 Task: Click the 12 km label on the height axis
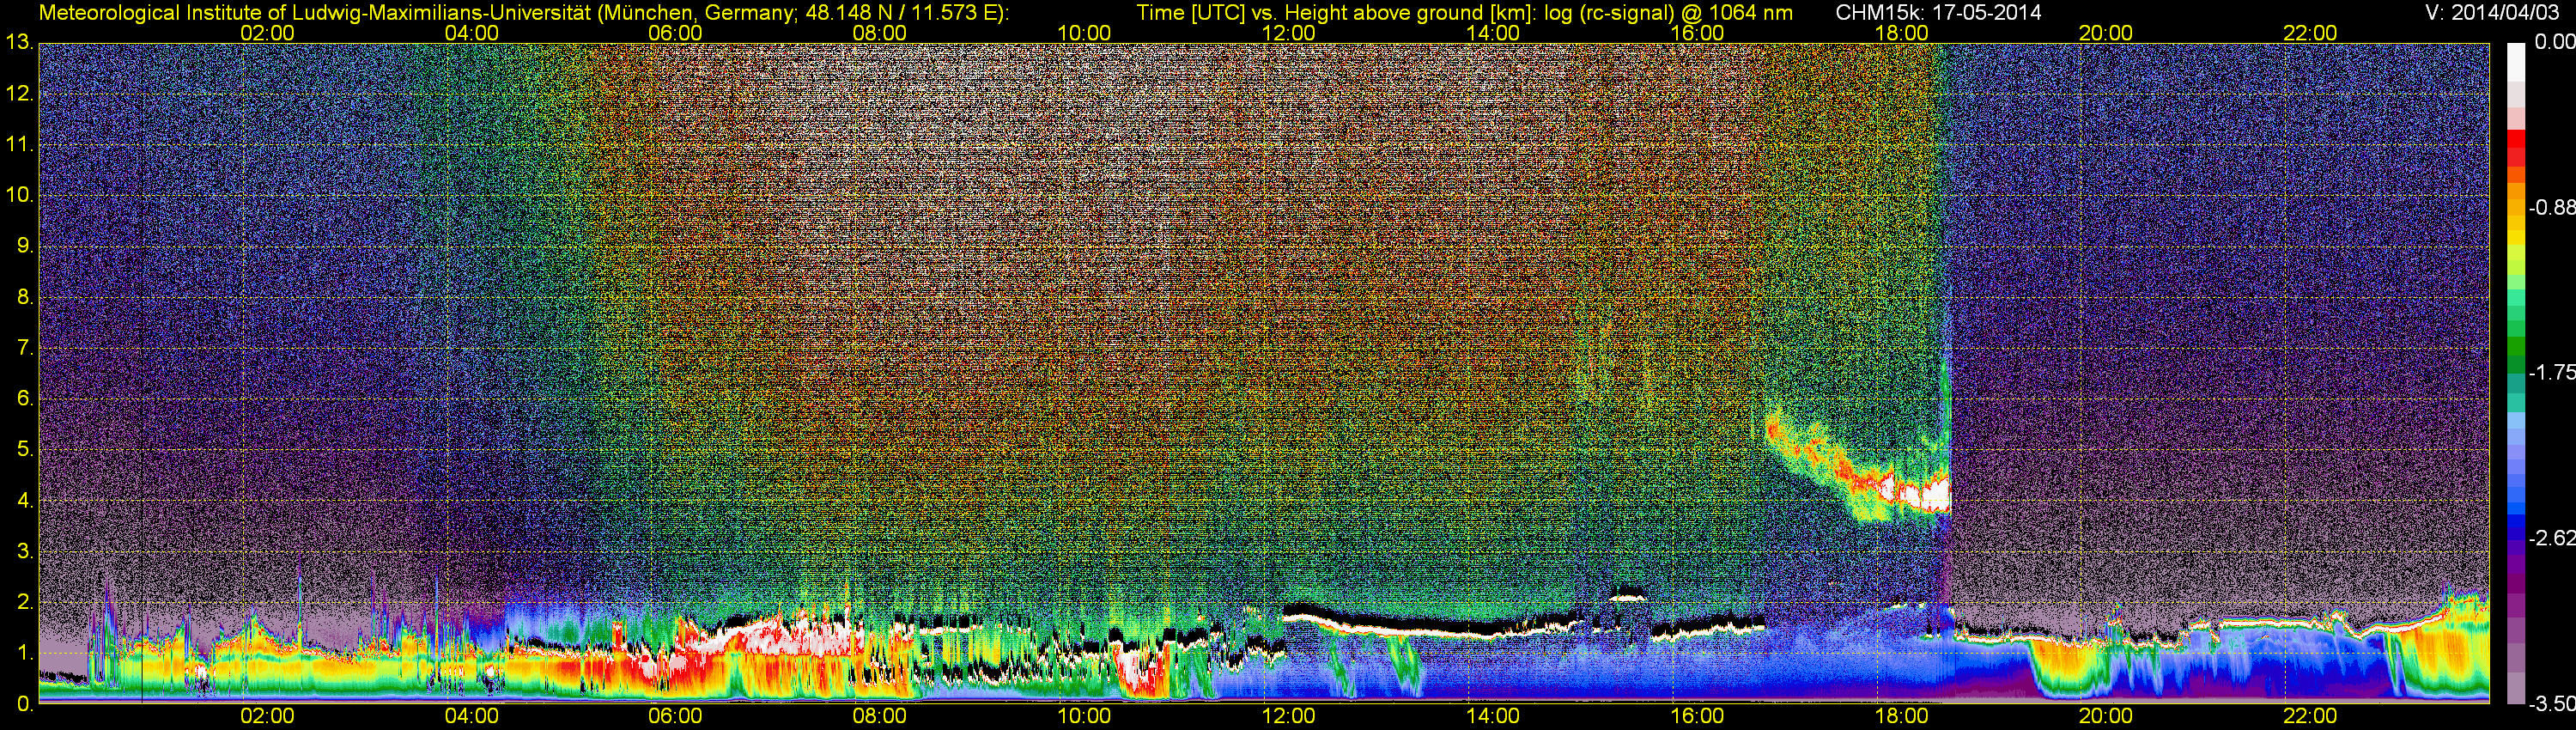click(x=19, y=94)
